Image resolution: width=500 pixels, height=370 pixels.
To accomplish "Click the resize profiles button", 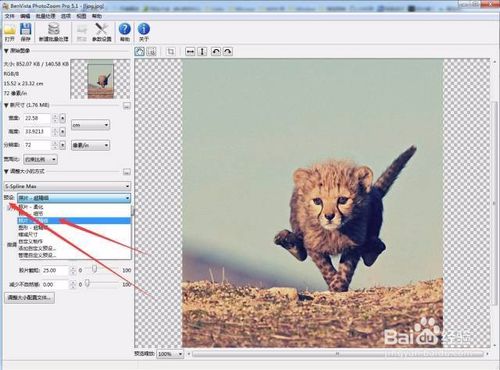I will (x=29, y=298).
